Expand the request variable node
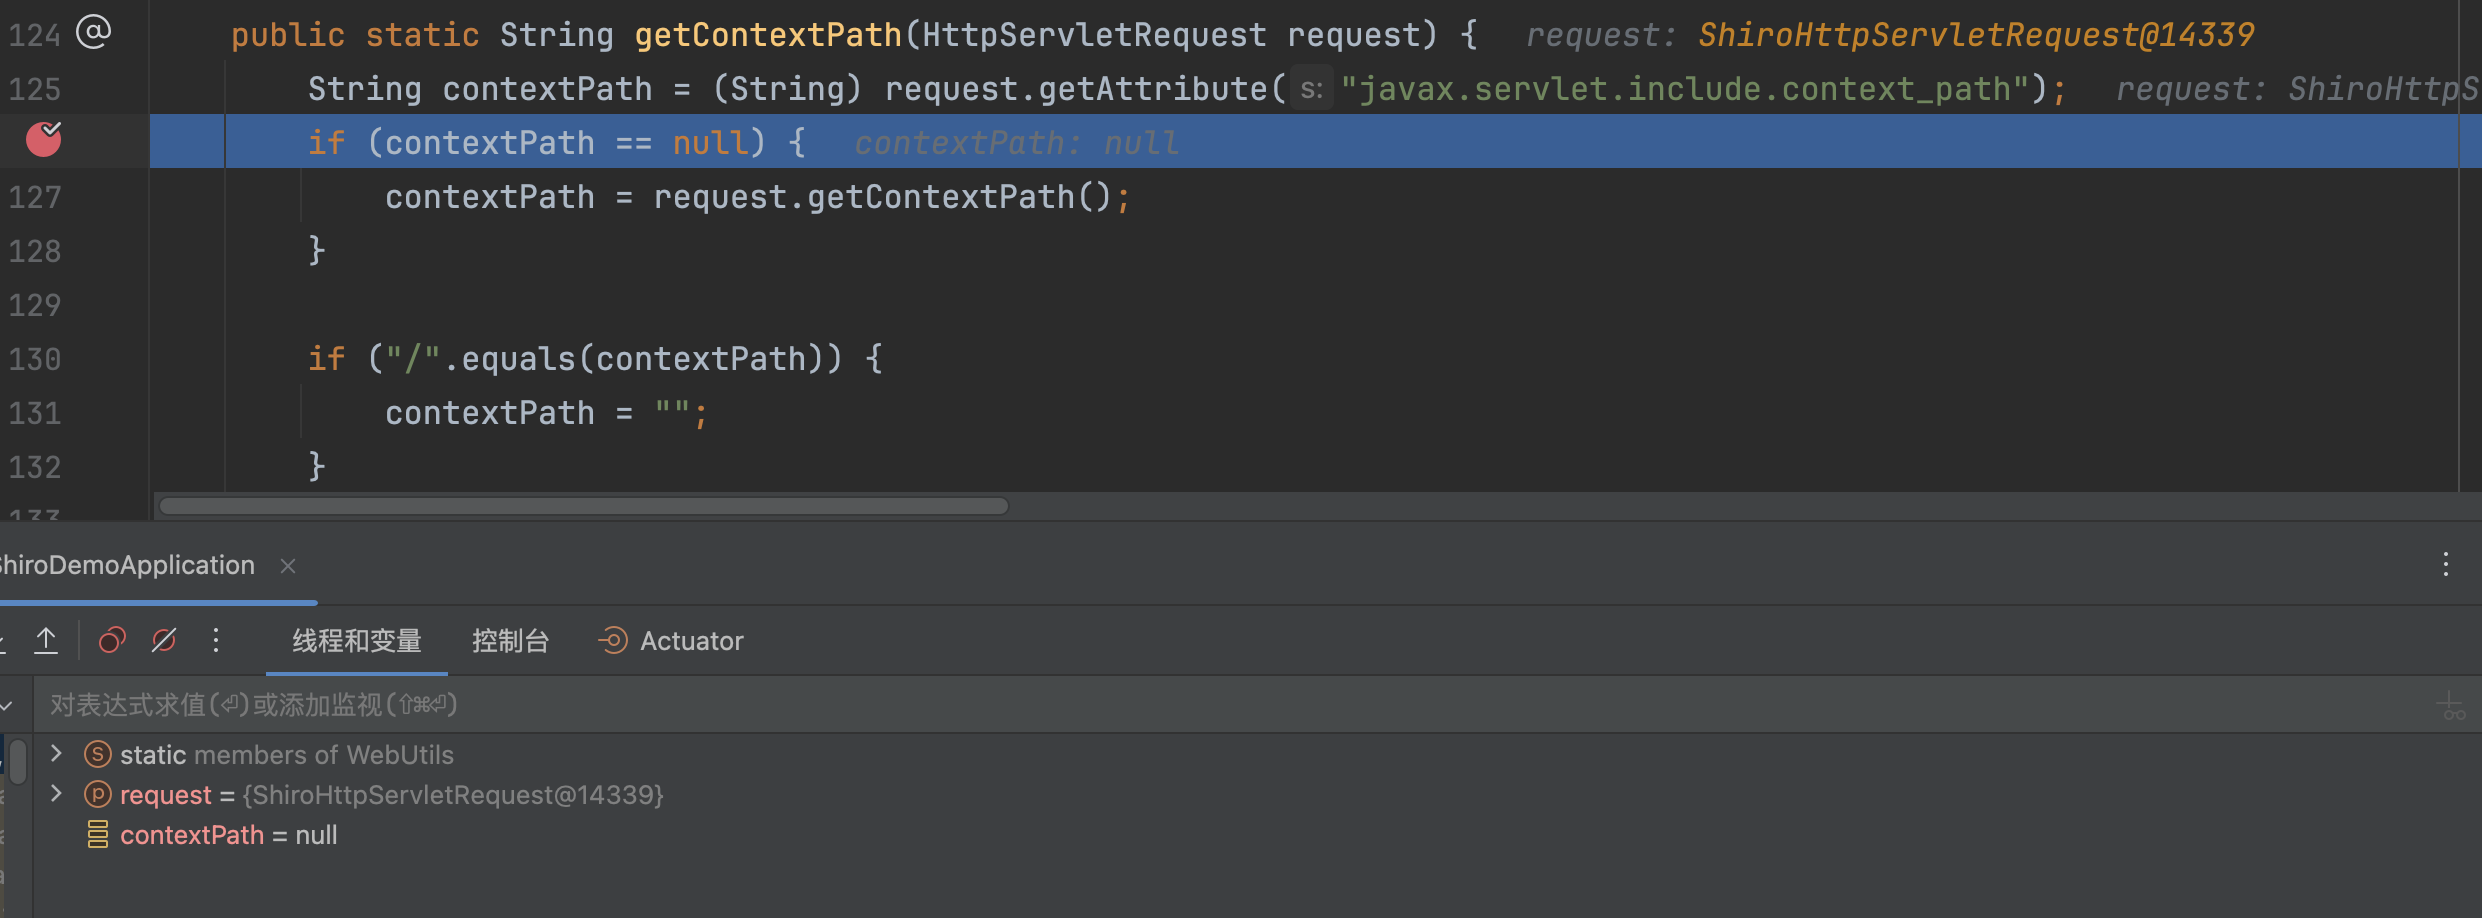 coord(57,793)
